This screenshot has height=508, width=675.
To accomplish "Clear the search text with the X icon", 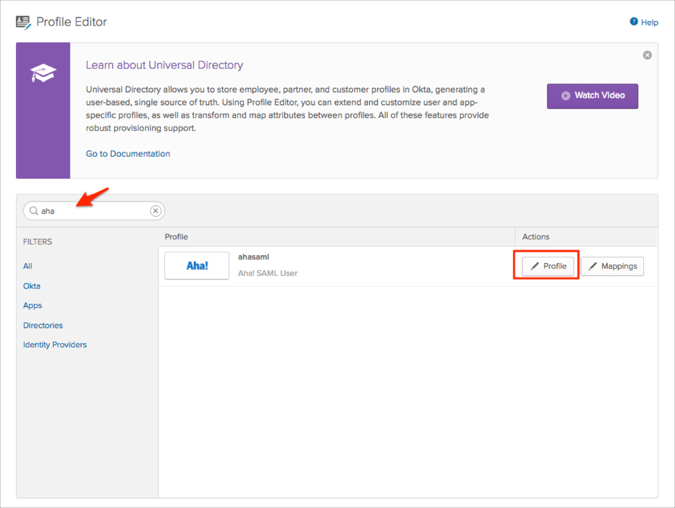I will 155,211.
